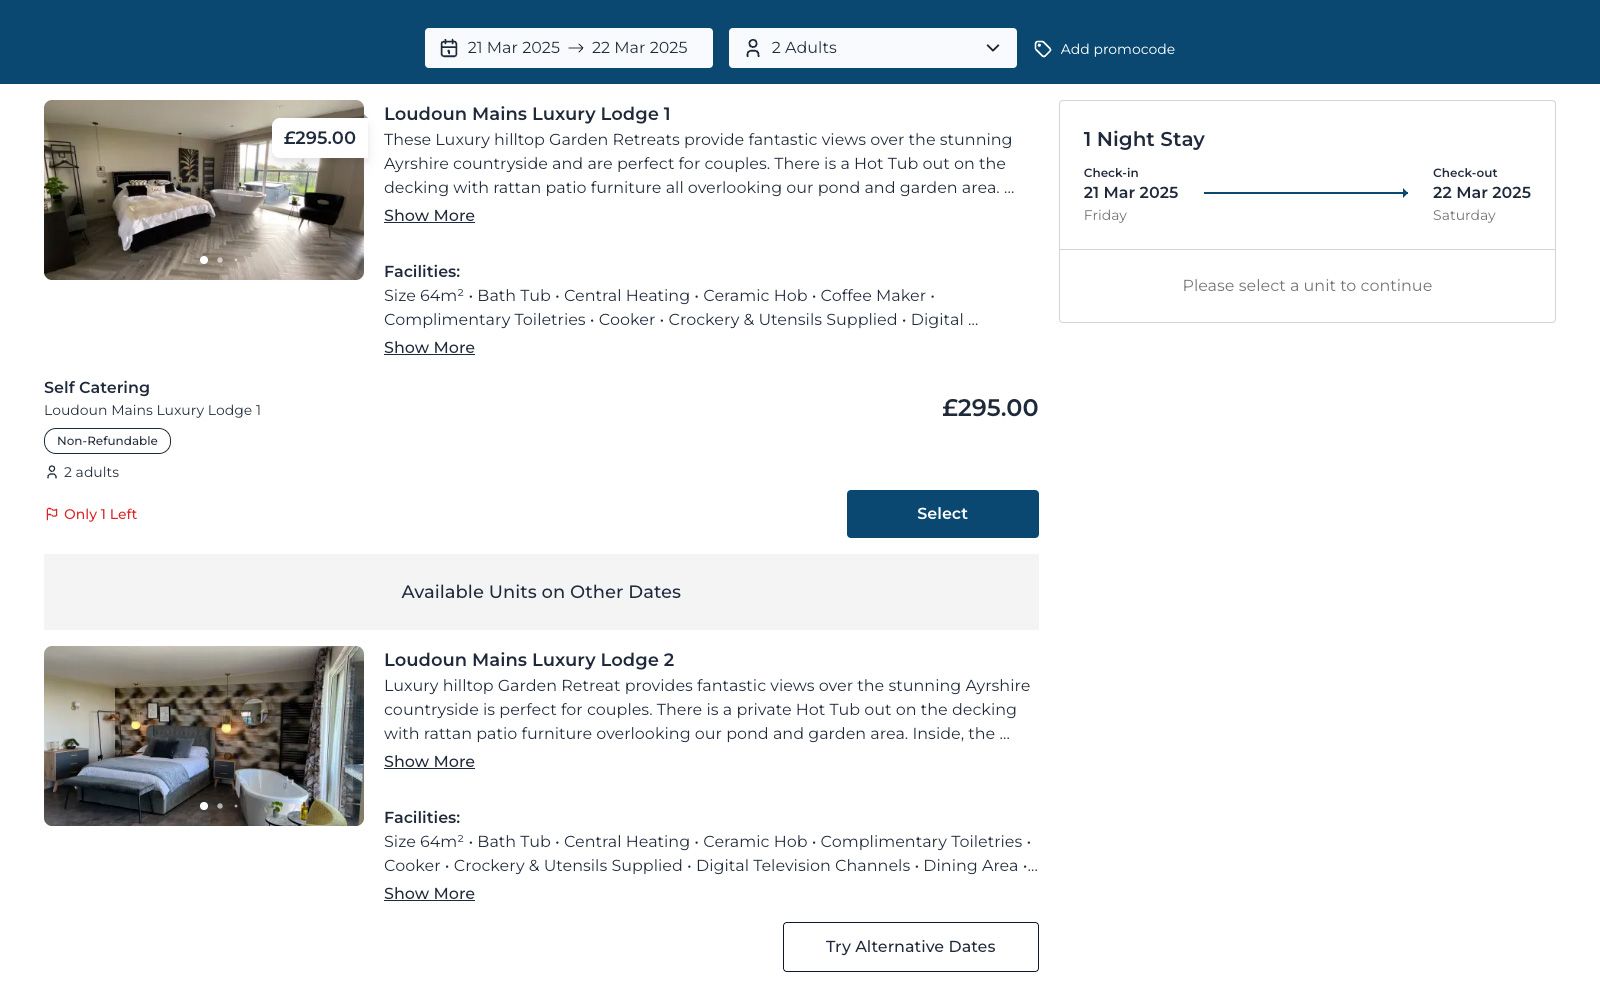Expand Lodge 2 facilities list
The height and width of the screenshot is (989, 1600).
pos(429,894)
